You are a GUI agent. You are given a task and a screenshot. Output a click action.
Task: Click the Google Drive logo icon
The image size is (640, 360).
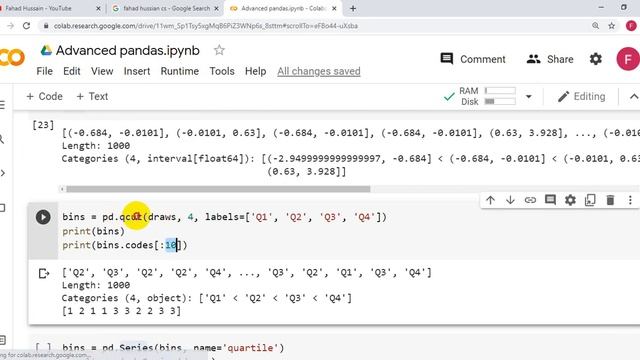point(46,50)
